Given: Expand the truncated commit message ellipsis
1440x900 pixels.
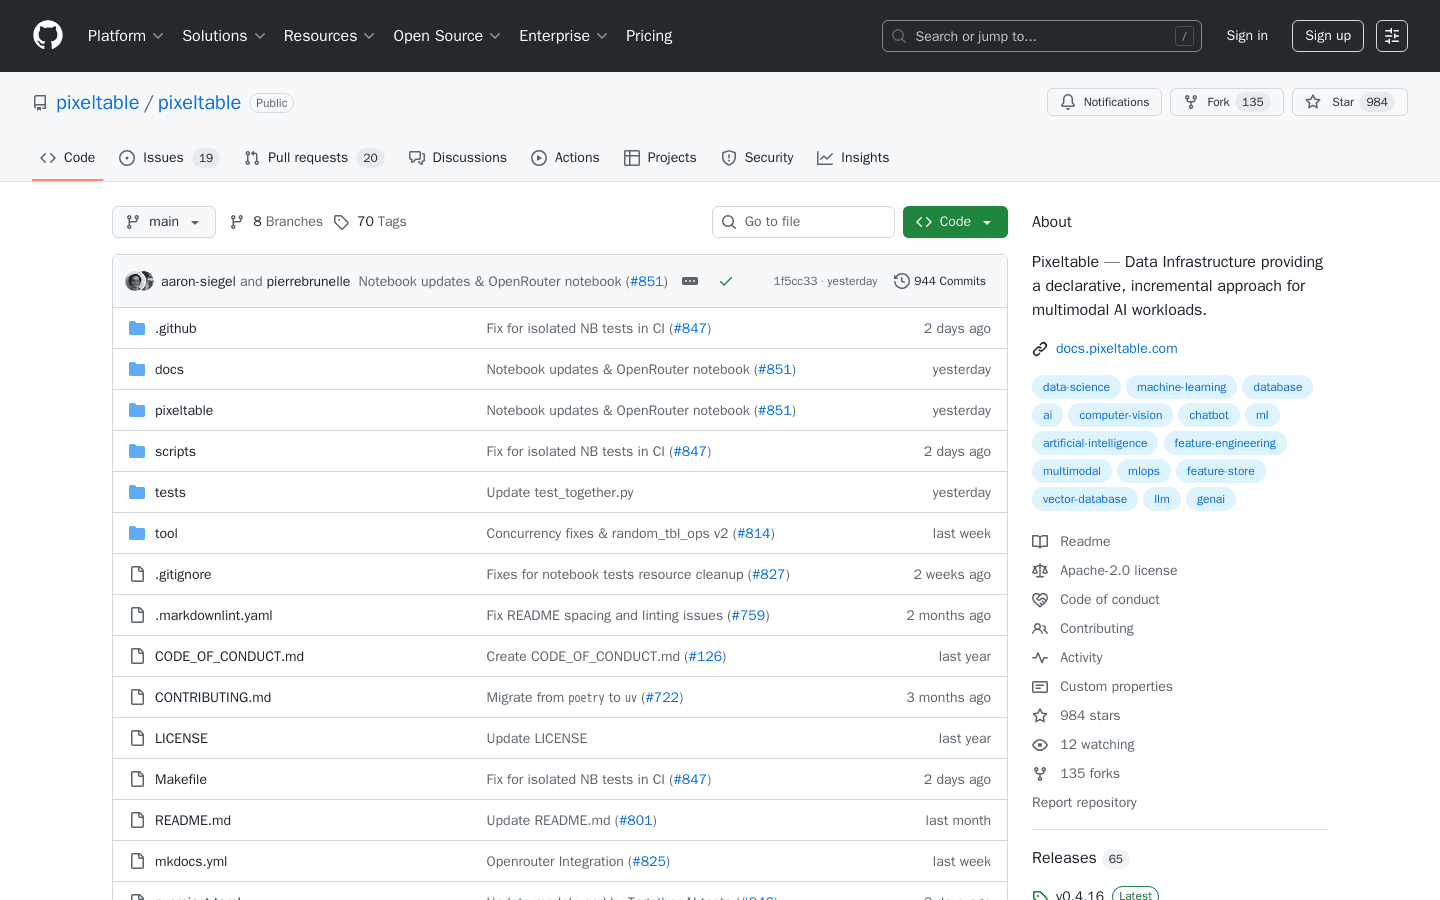Looking at the screenshot, I should (689, 281).
